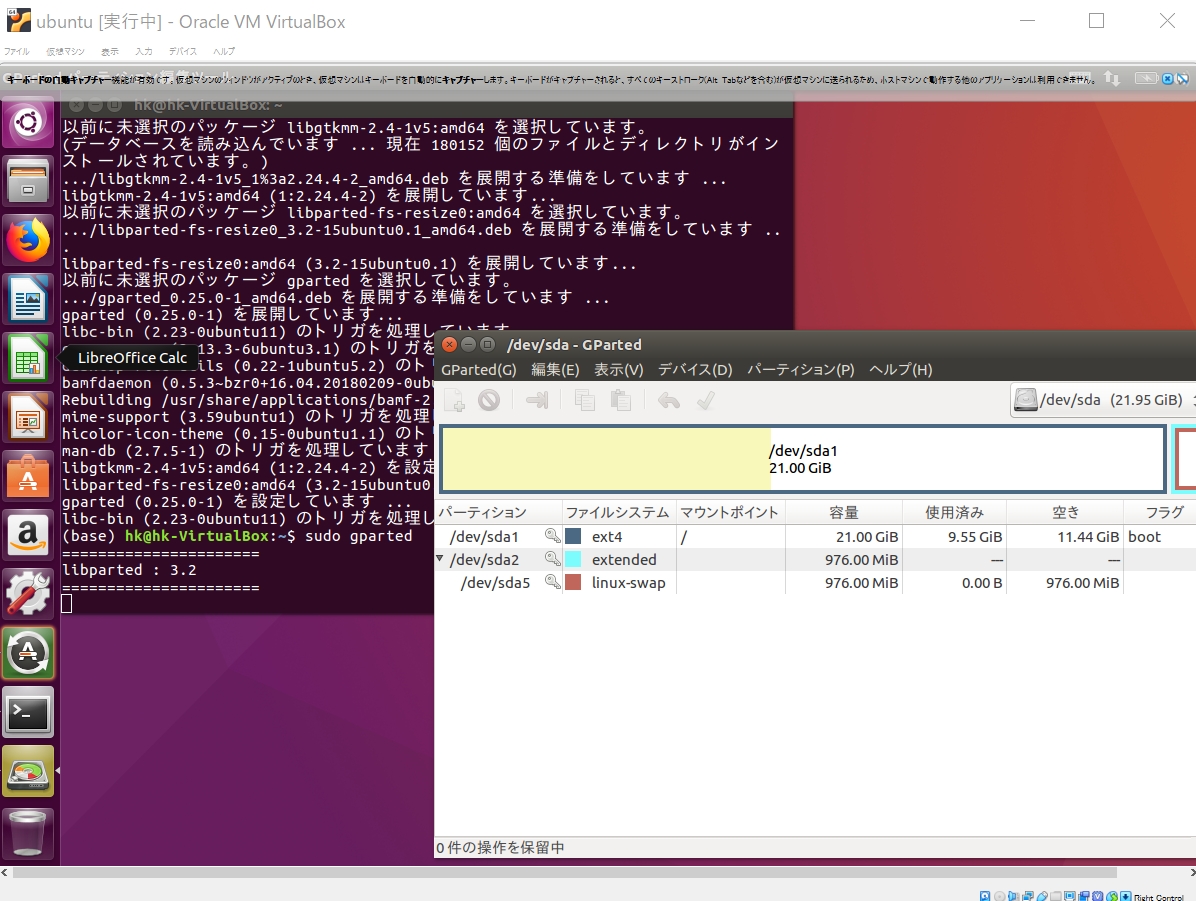Click the New partition toolbar icon
The width and height of the screenshot is (1196, 901).
click(x=455, y=400)
